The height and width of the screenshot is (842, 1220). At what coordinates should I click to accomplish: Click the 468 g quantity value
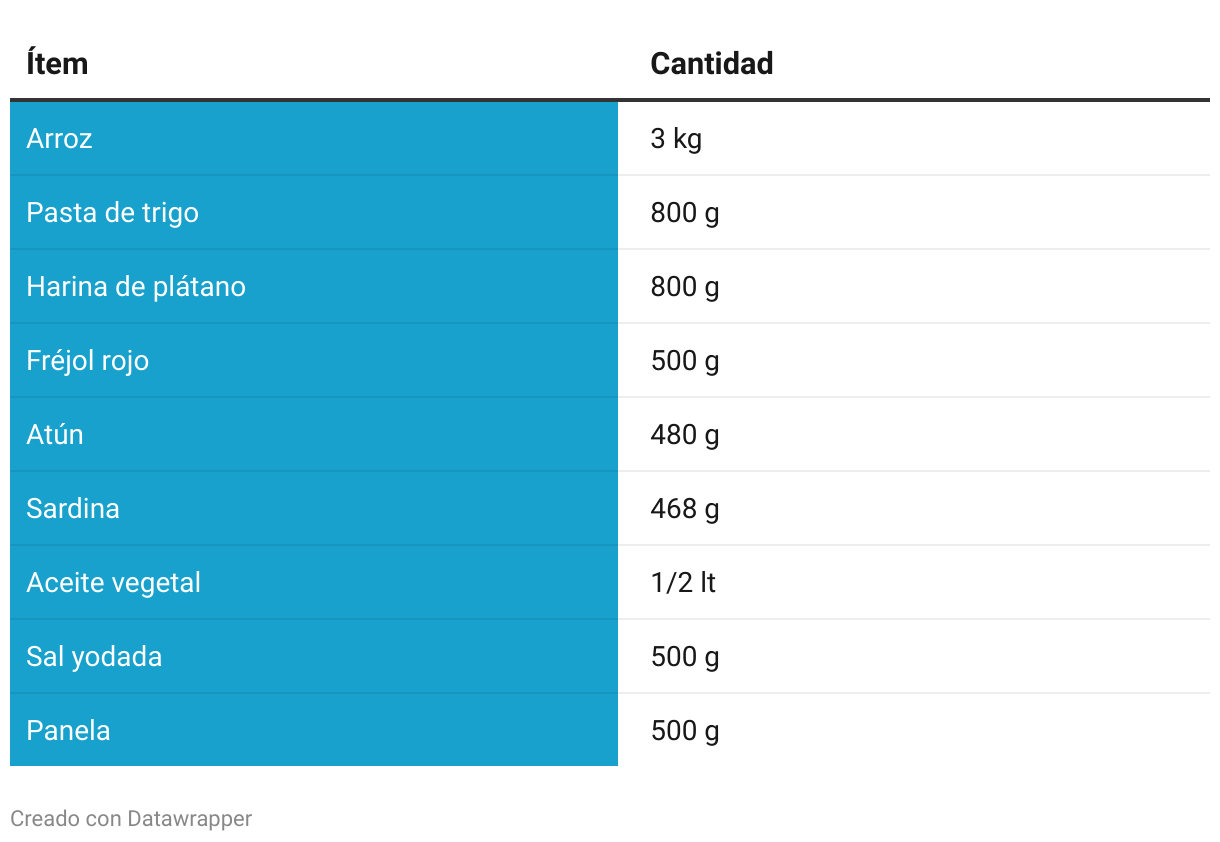coord(685,508)
